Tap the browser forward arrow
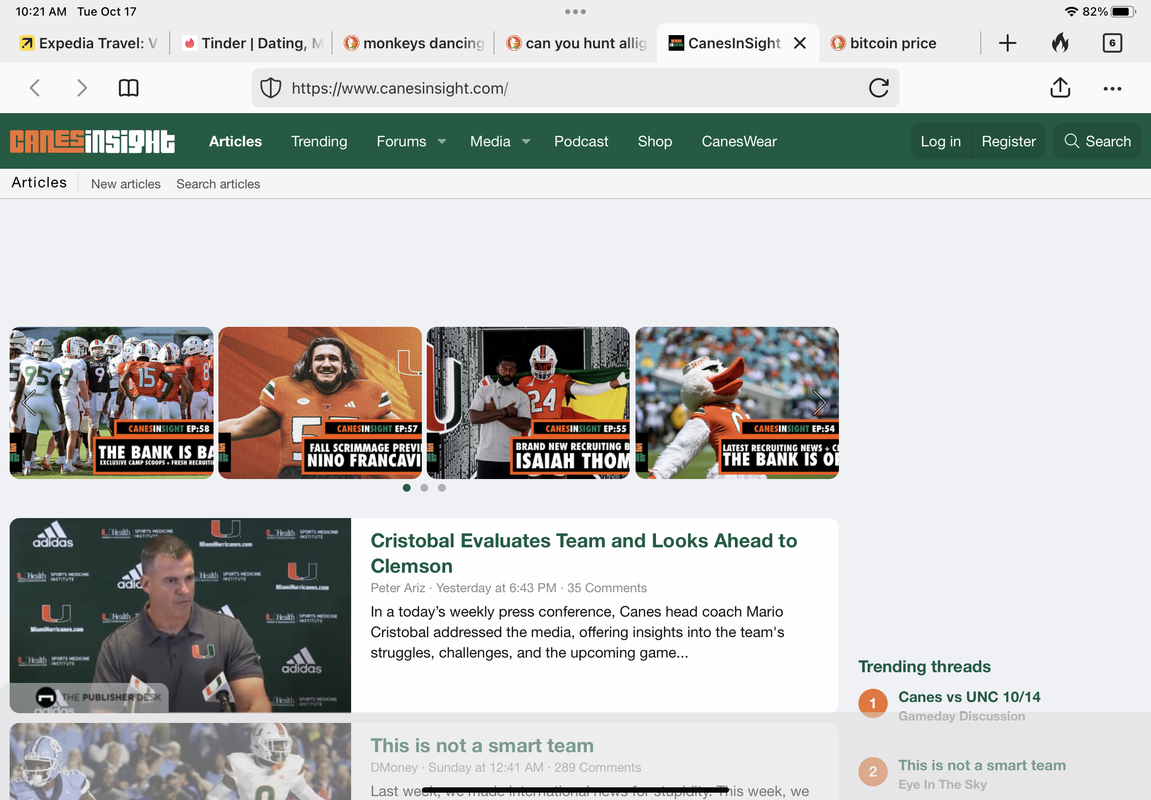The width and height of the screenshot is (1151, 800). pyautogui.click(x=82, y=88)
